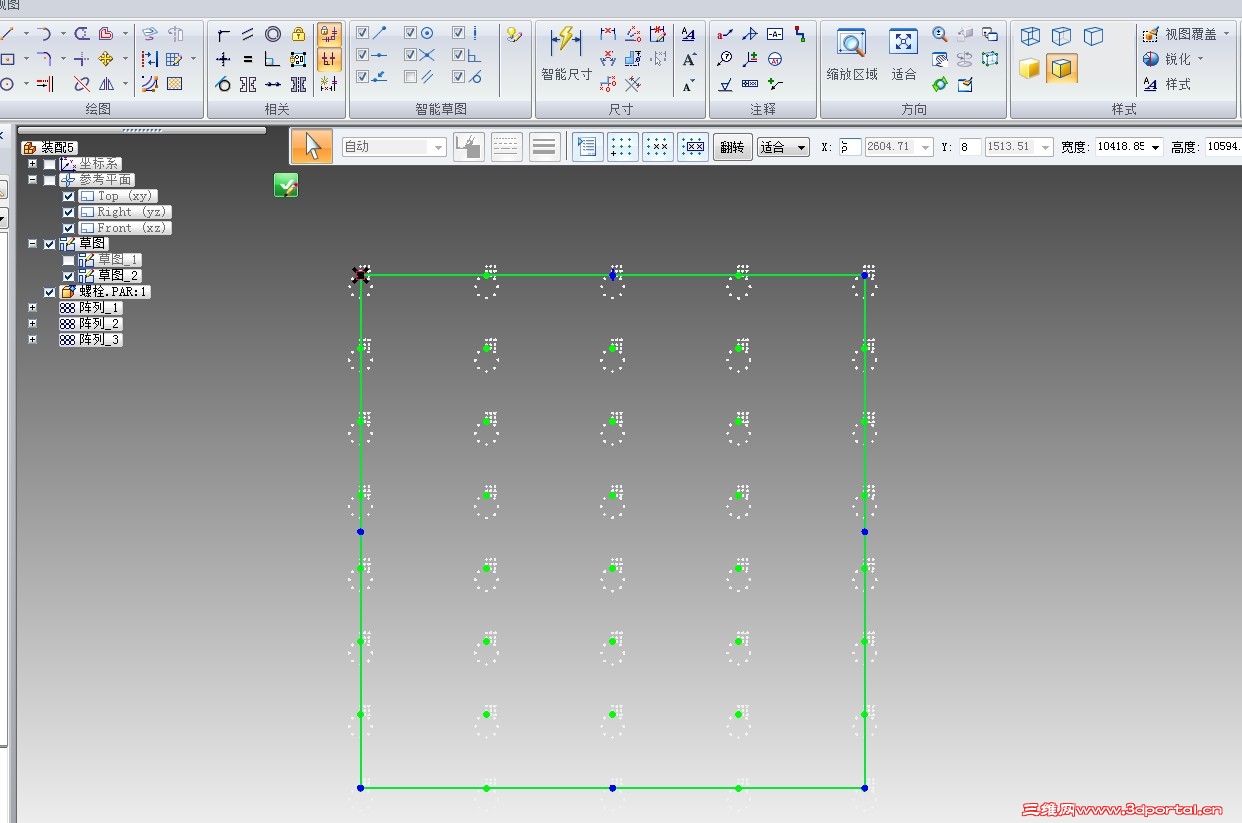Click the 宽度 value input field
The height and width of the screenshot is (823, 1242).
(1122, 147)
